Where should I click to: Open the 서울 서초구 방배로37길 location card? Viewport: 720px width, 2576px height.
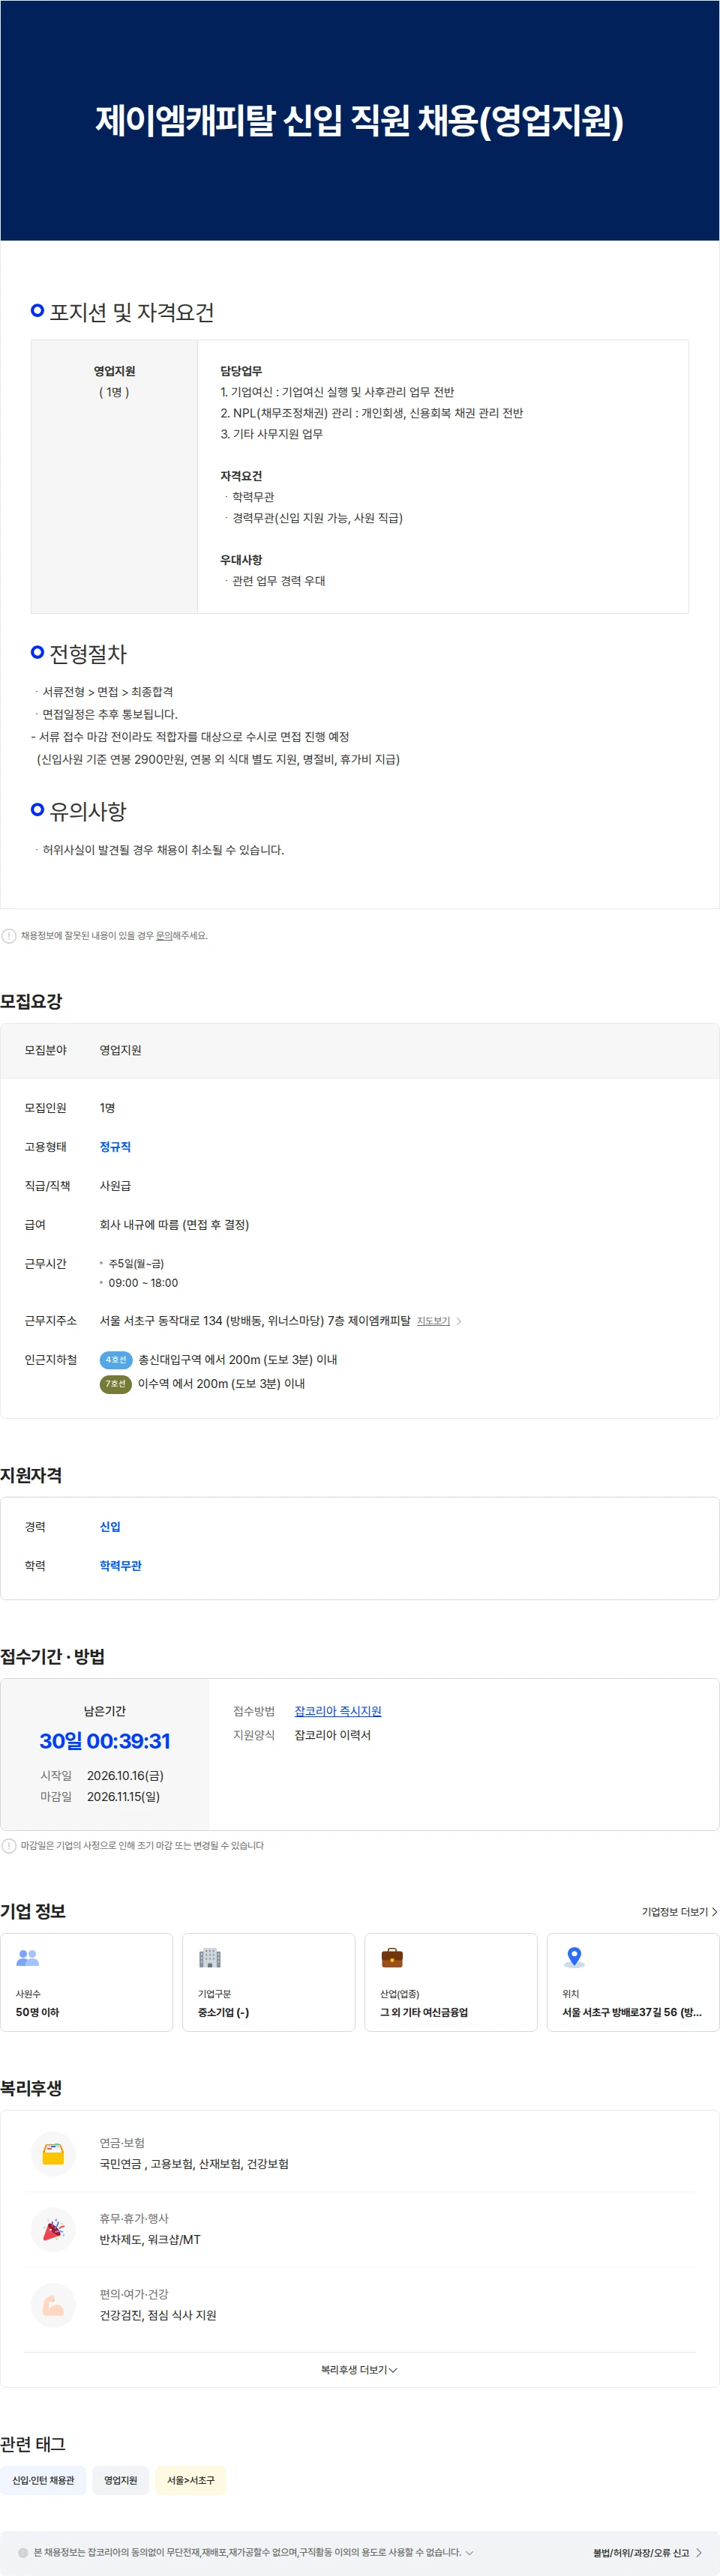click(x=633, y=1982)
